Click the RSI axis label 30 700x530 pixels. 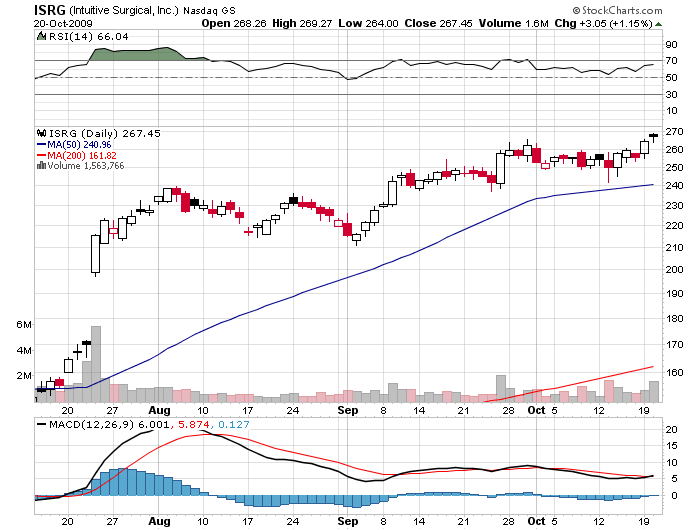[671, 94]
